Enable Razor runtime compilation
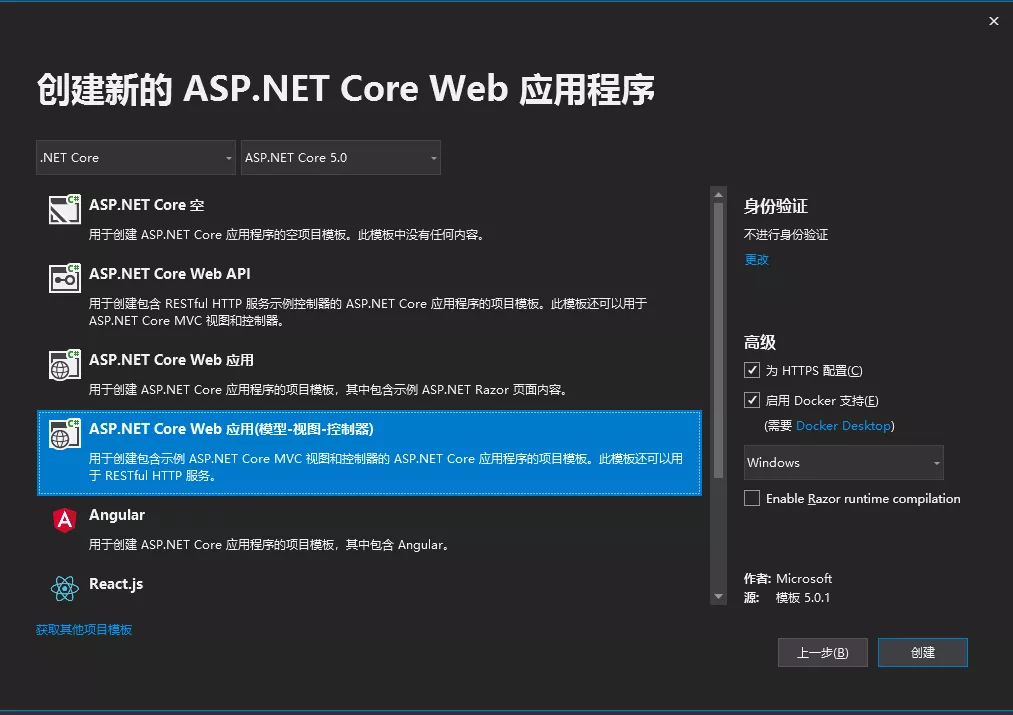The width and height of the screenshot is (1013, 715). tap(752, 498)
